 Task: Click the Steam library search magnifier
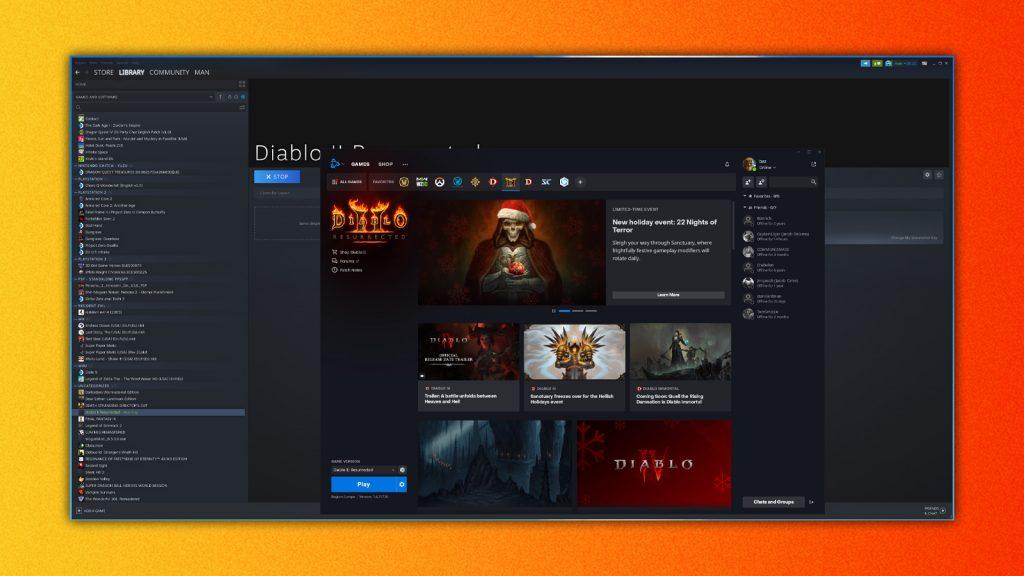pyautogui.click(x=78, y=107)
